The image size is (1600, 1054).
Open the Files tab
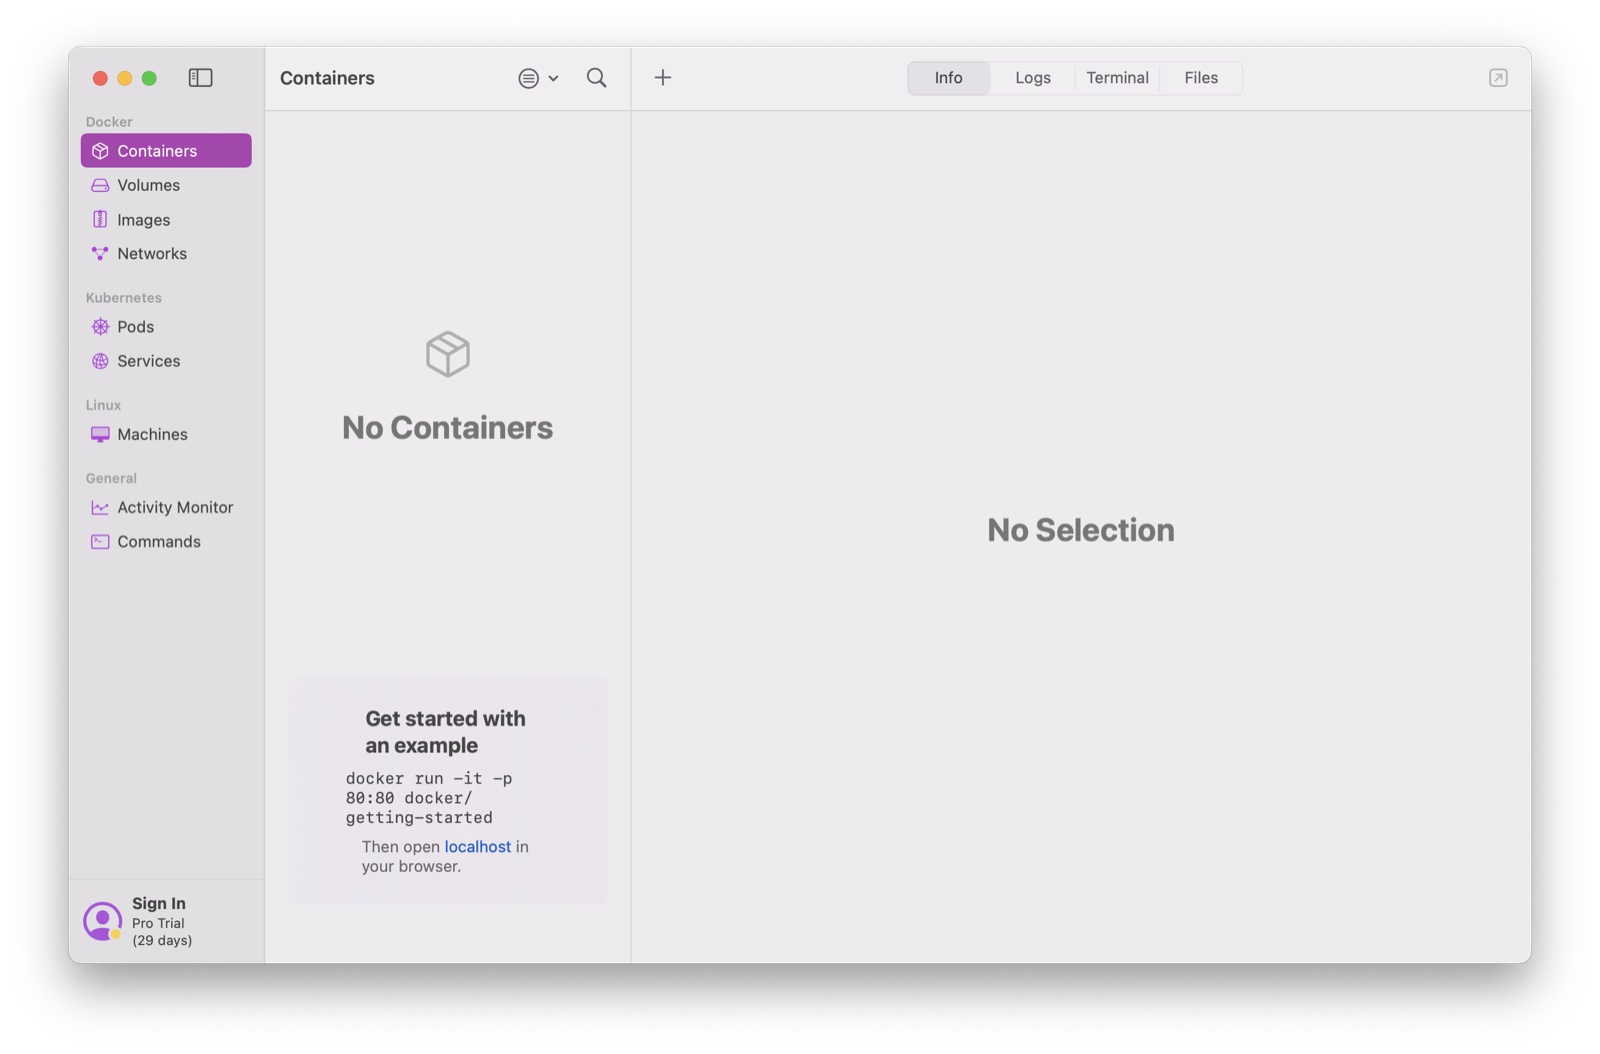click(1201, 78)
